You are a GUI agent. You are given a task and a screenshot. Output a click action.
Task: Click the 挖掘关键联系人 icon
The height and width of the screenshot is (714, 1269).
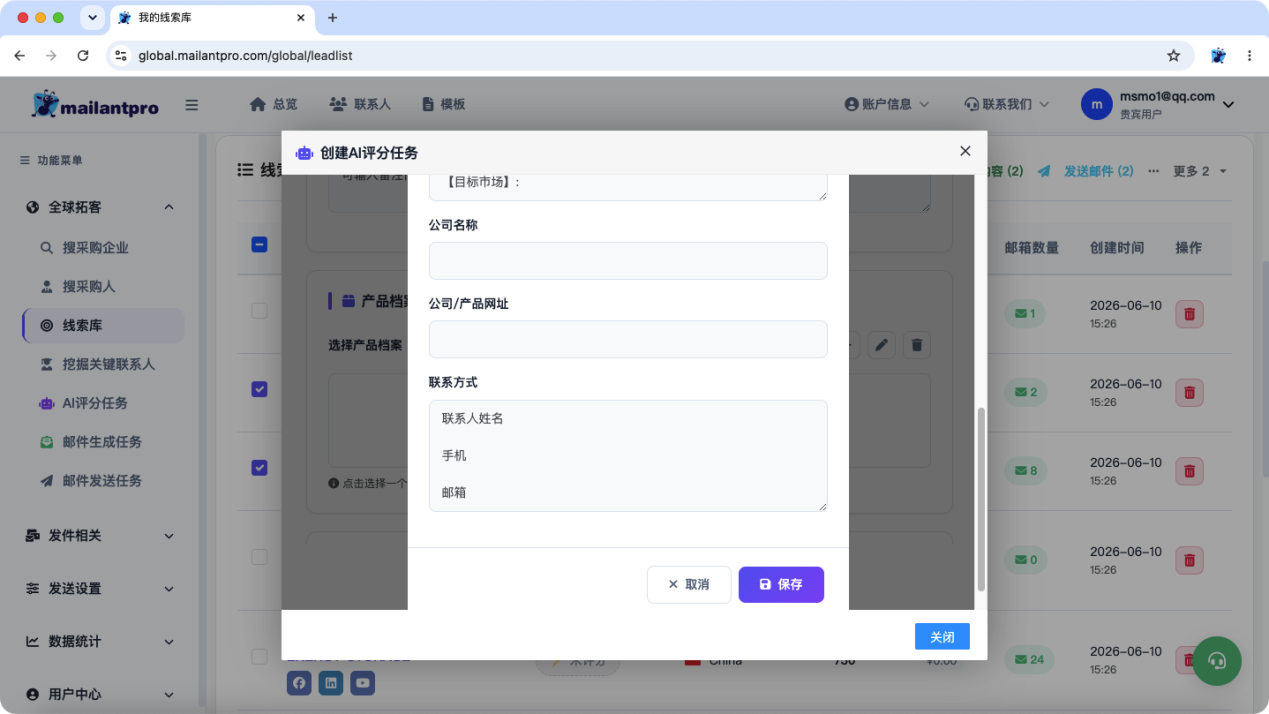click(x=46, y=364)
